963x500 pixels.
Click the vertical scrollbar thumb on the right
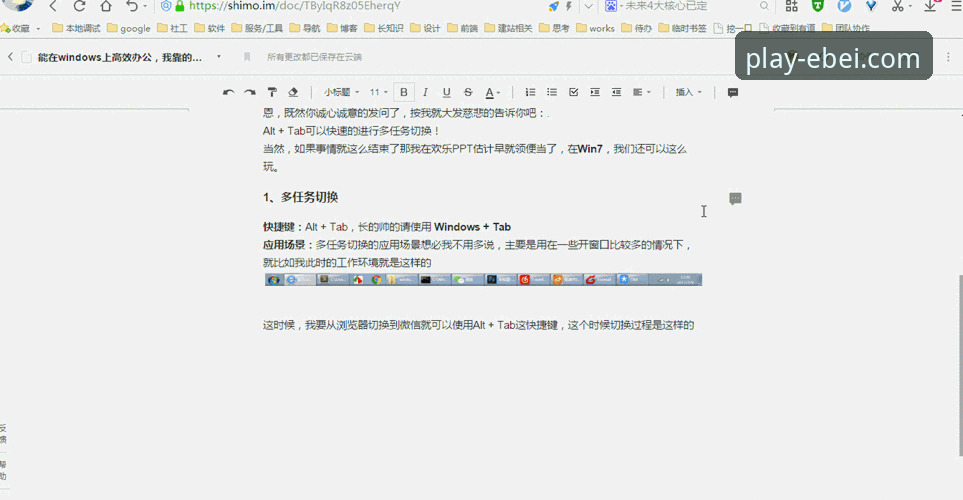pyautogui.click(x=961, y=365)
